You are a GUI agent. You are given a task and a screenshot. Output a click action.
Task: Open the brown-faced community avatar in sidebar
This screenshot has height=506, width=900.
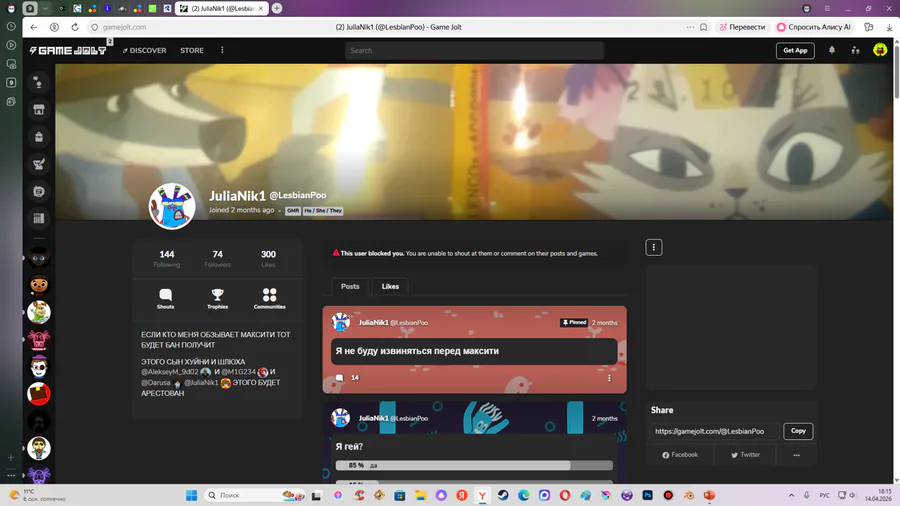38,285
